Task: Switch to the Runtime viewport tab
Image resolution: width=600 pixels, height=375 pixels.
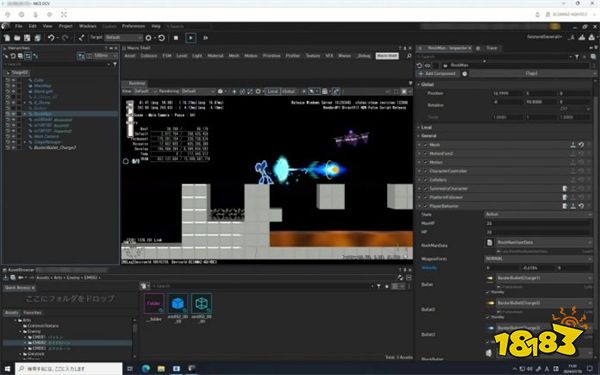Action: (137, 83)
